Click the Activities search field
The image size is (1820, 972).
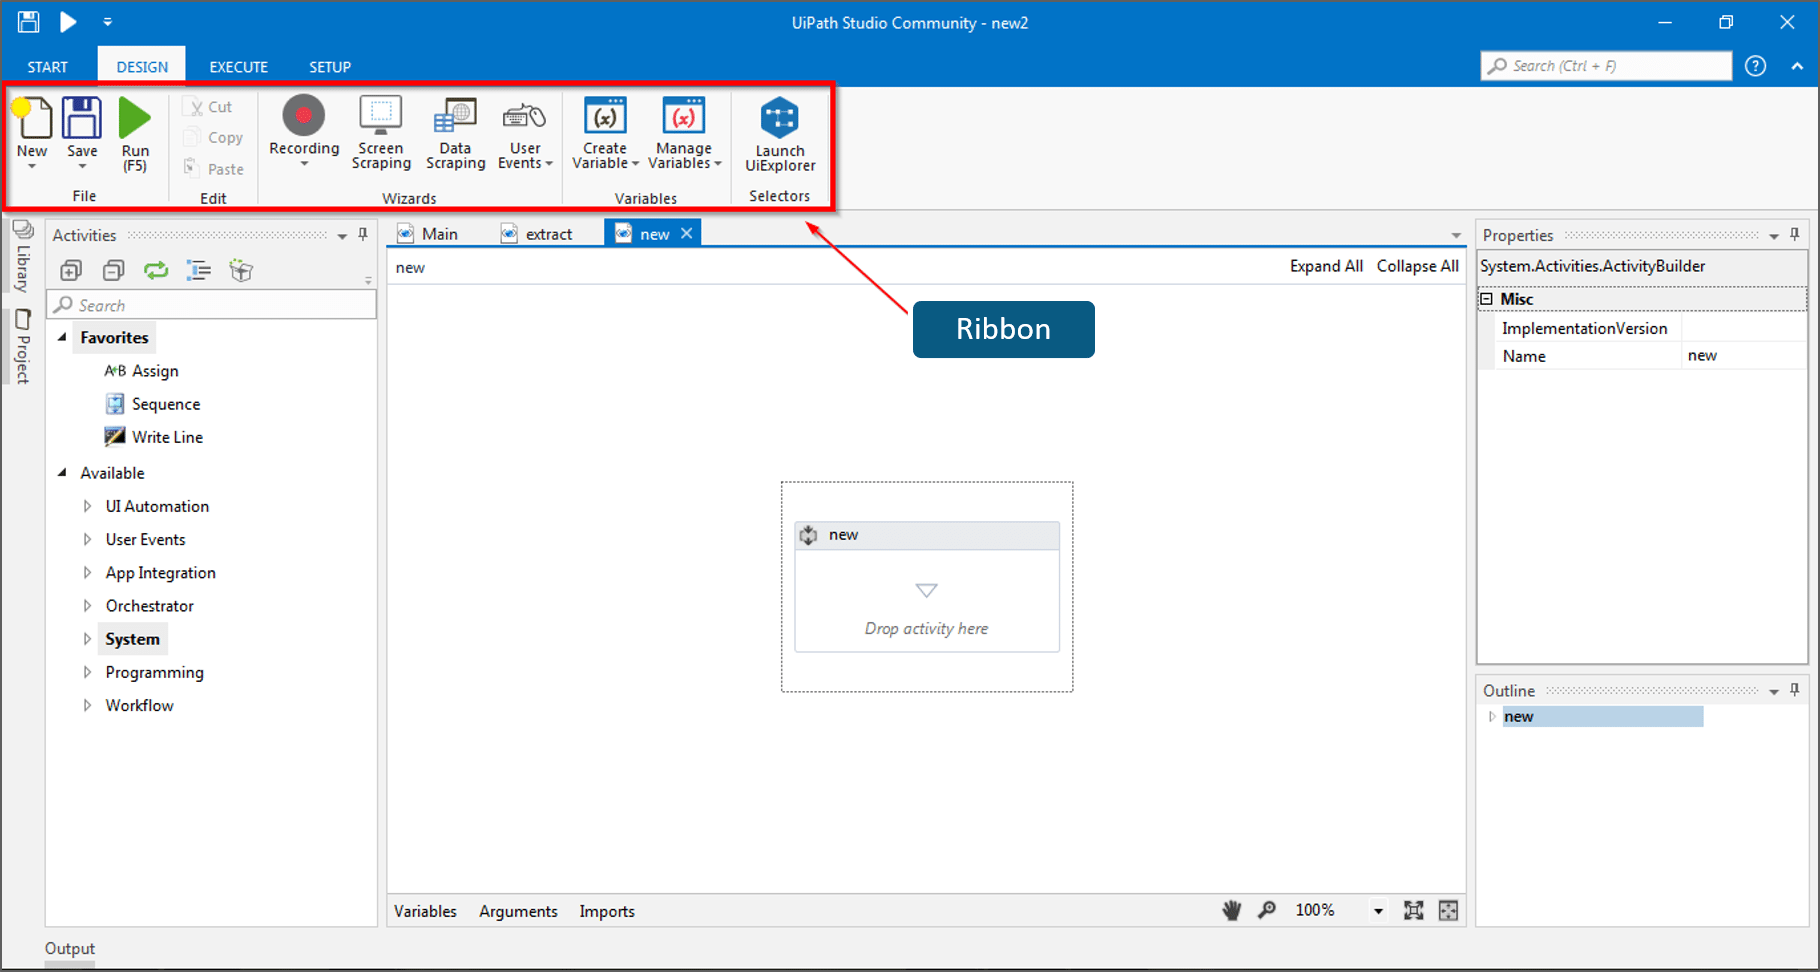(212, 305)
